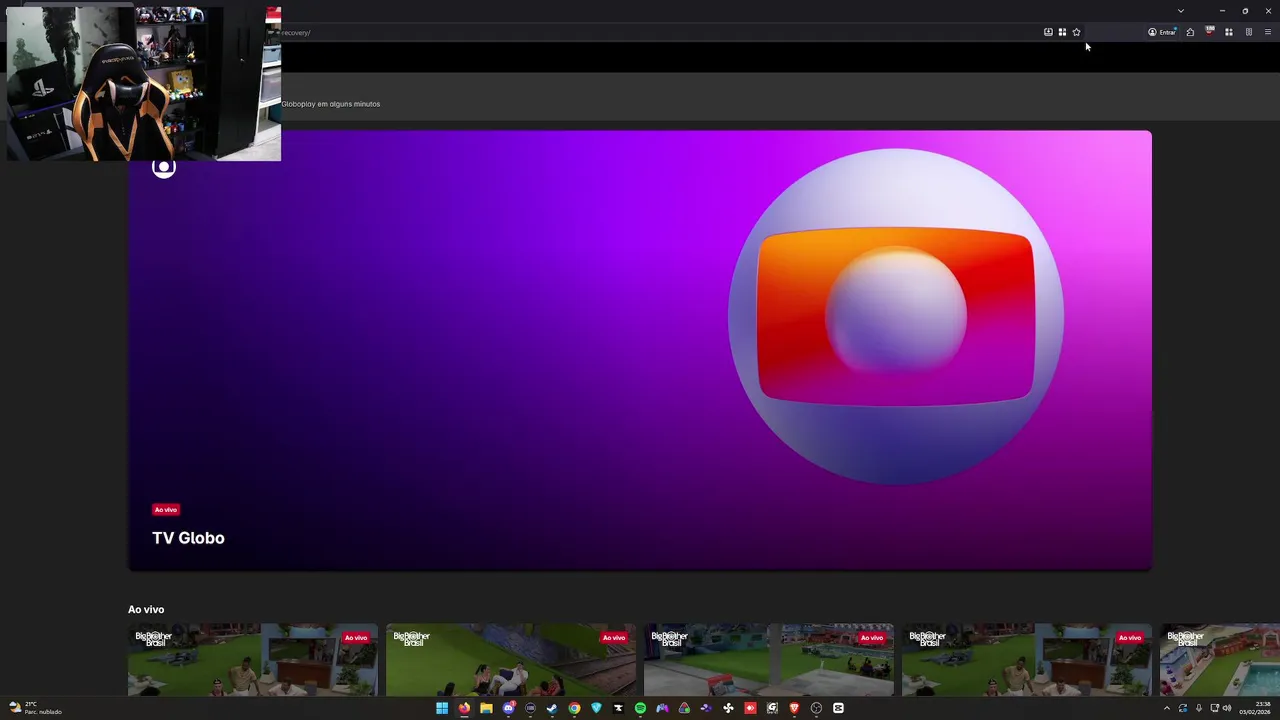Click the Entrar account button in toolbar
Viewport: 1280px width, 720px height.
[1162, 32]
